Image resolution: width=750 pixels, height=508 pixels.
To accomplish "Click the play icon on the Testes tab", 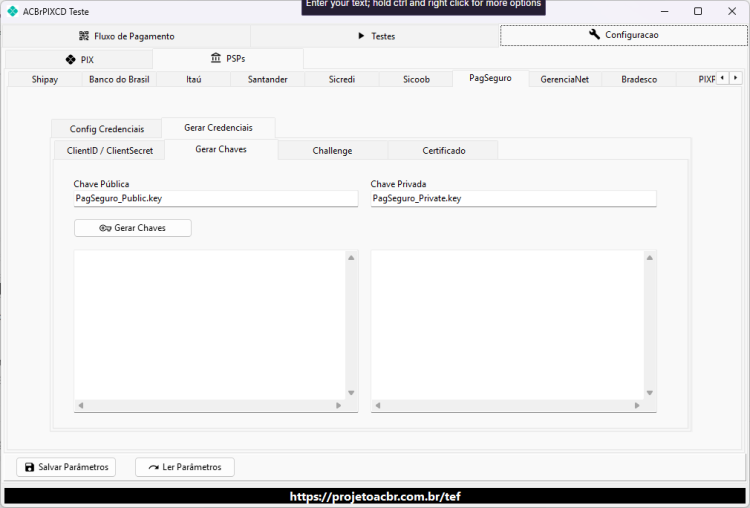I will (x=361, y=36).
